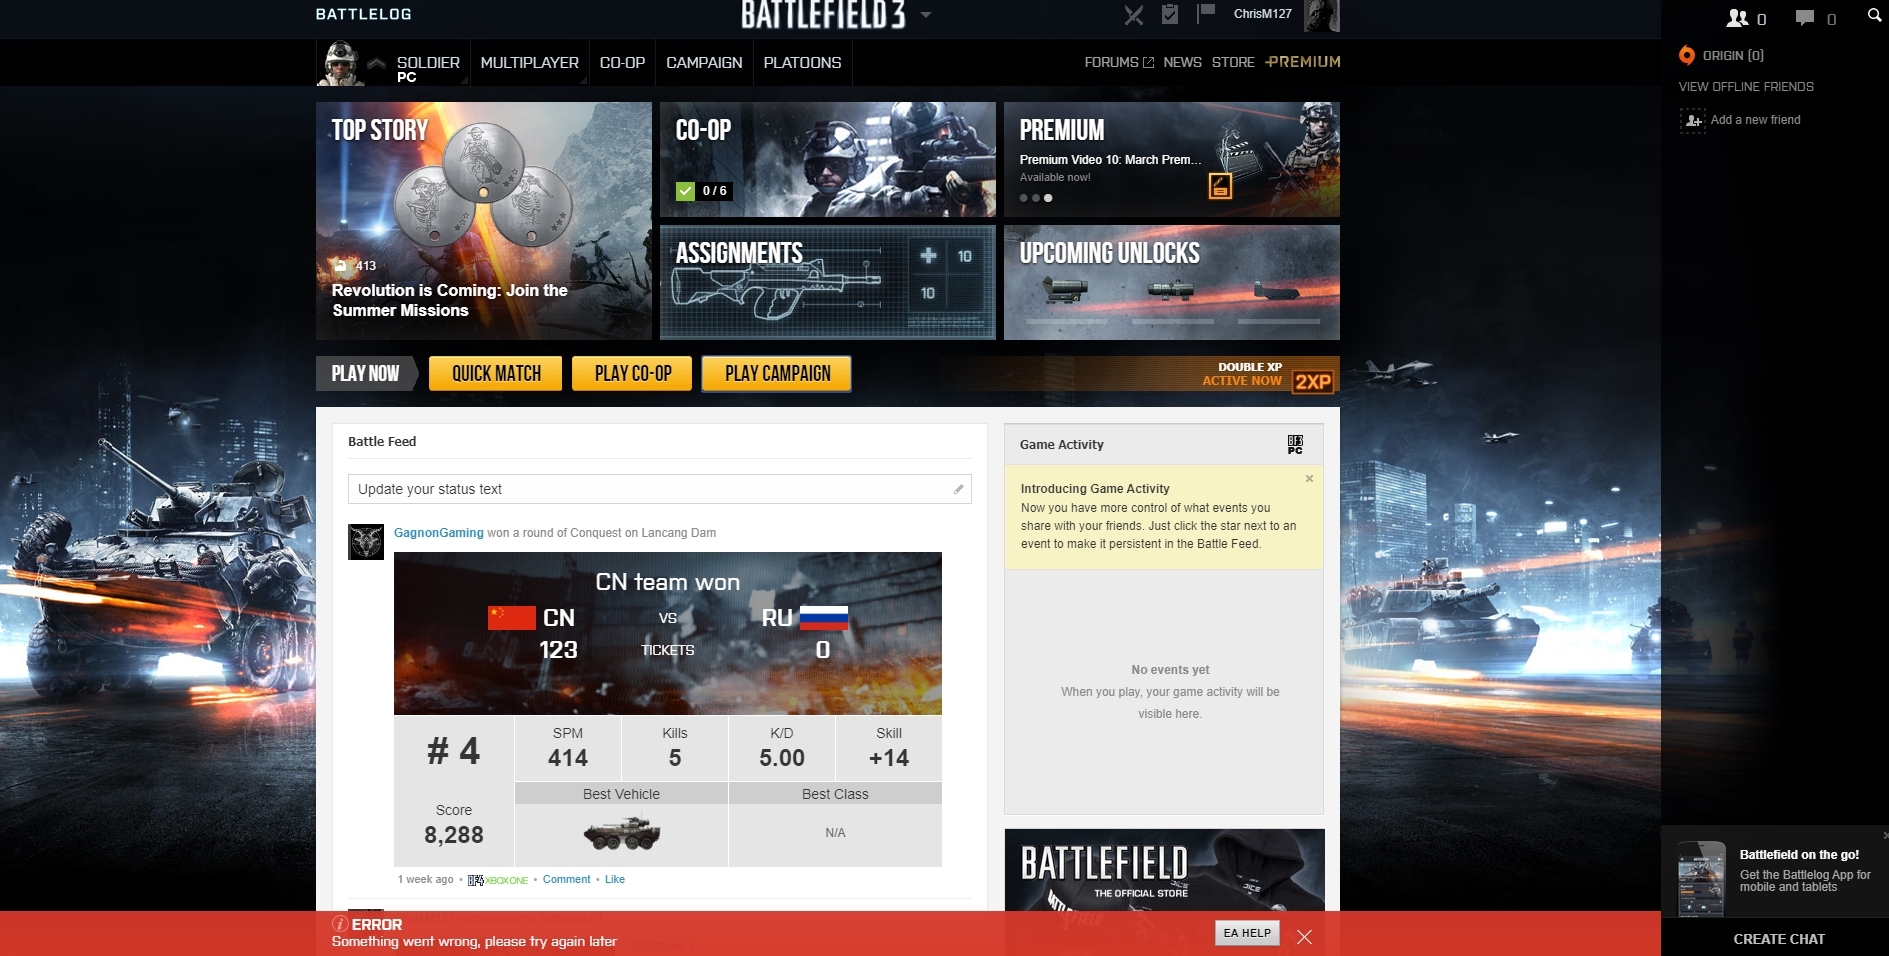The width and height of the screenshot is (1889, 956).
Task: Click the BF3 PC platform filter icon
Action: pyautogui.click(x=1295, y=444)
